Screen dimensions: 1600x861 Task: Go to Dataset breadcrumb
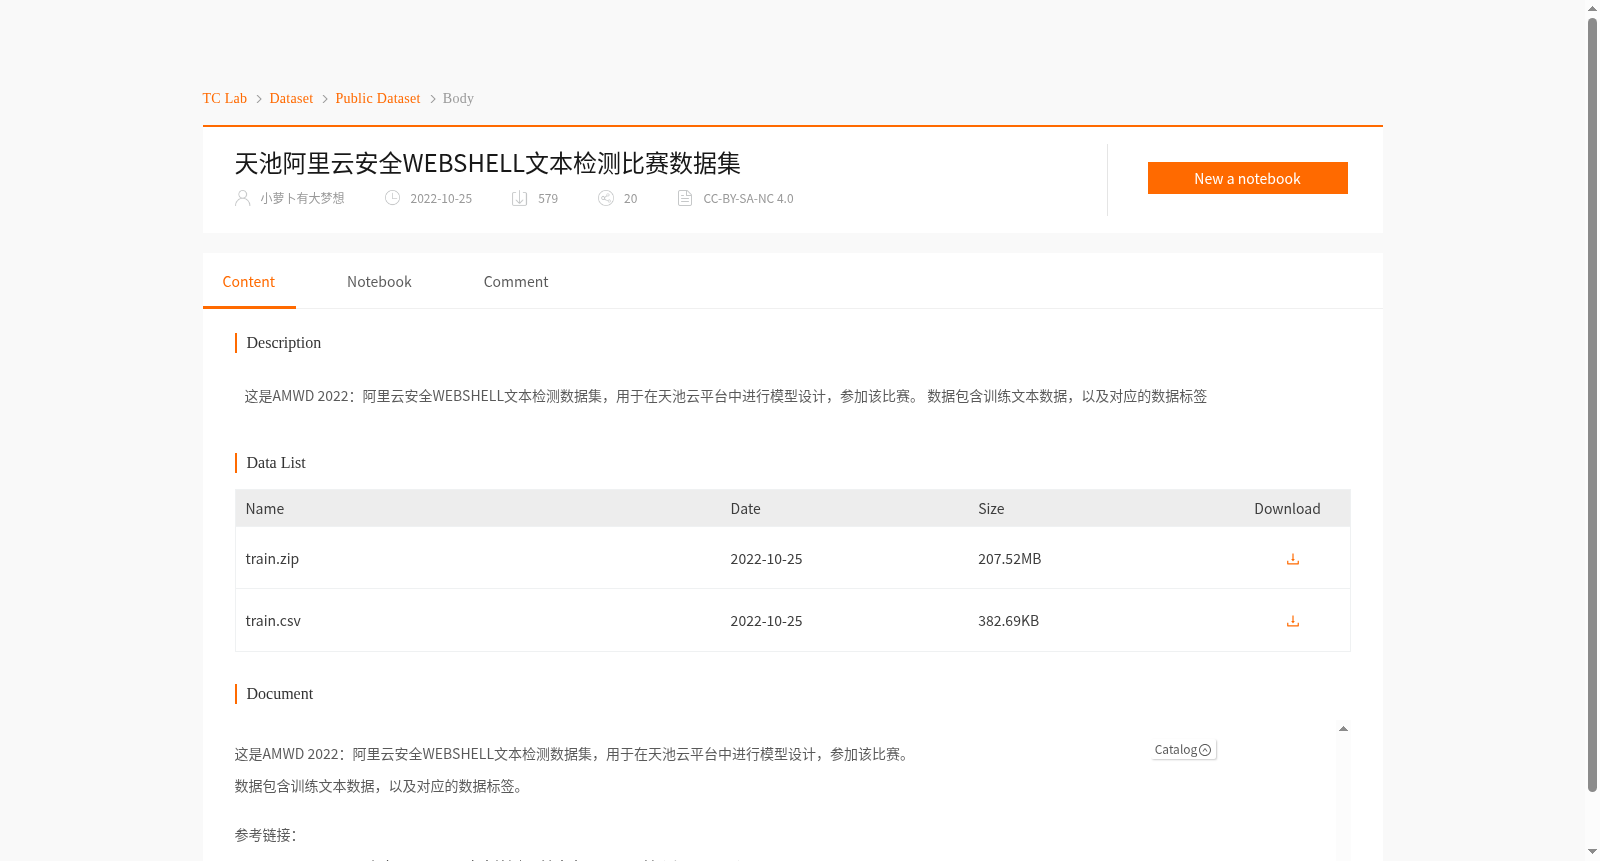click(291, 98)
